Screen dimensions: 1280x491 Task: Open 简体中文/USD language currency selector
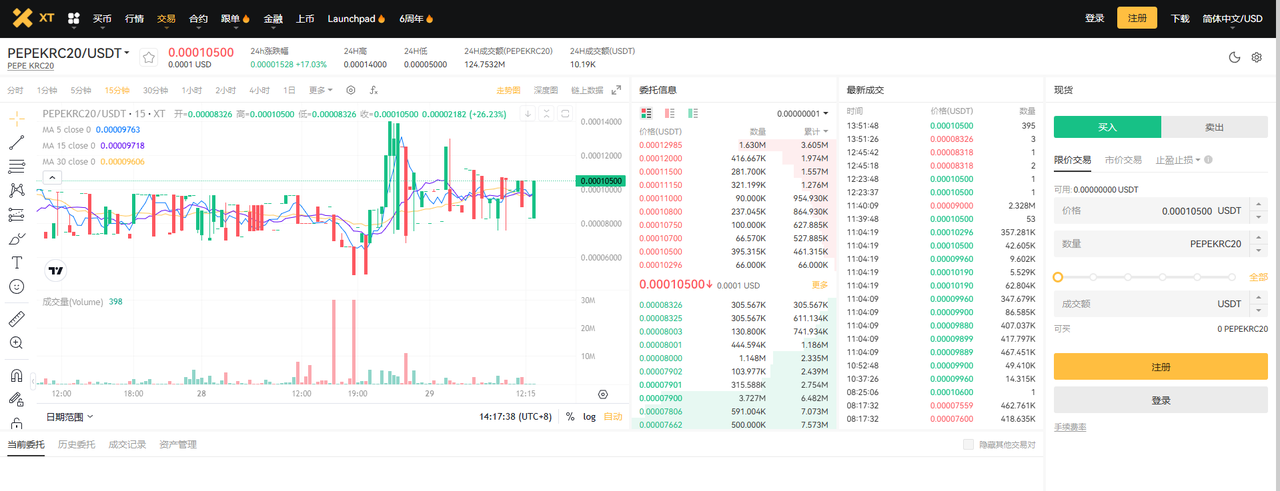click(x=1232, y=18)
